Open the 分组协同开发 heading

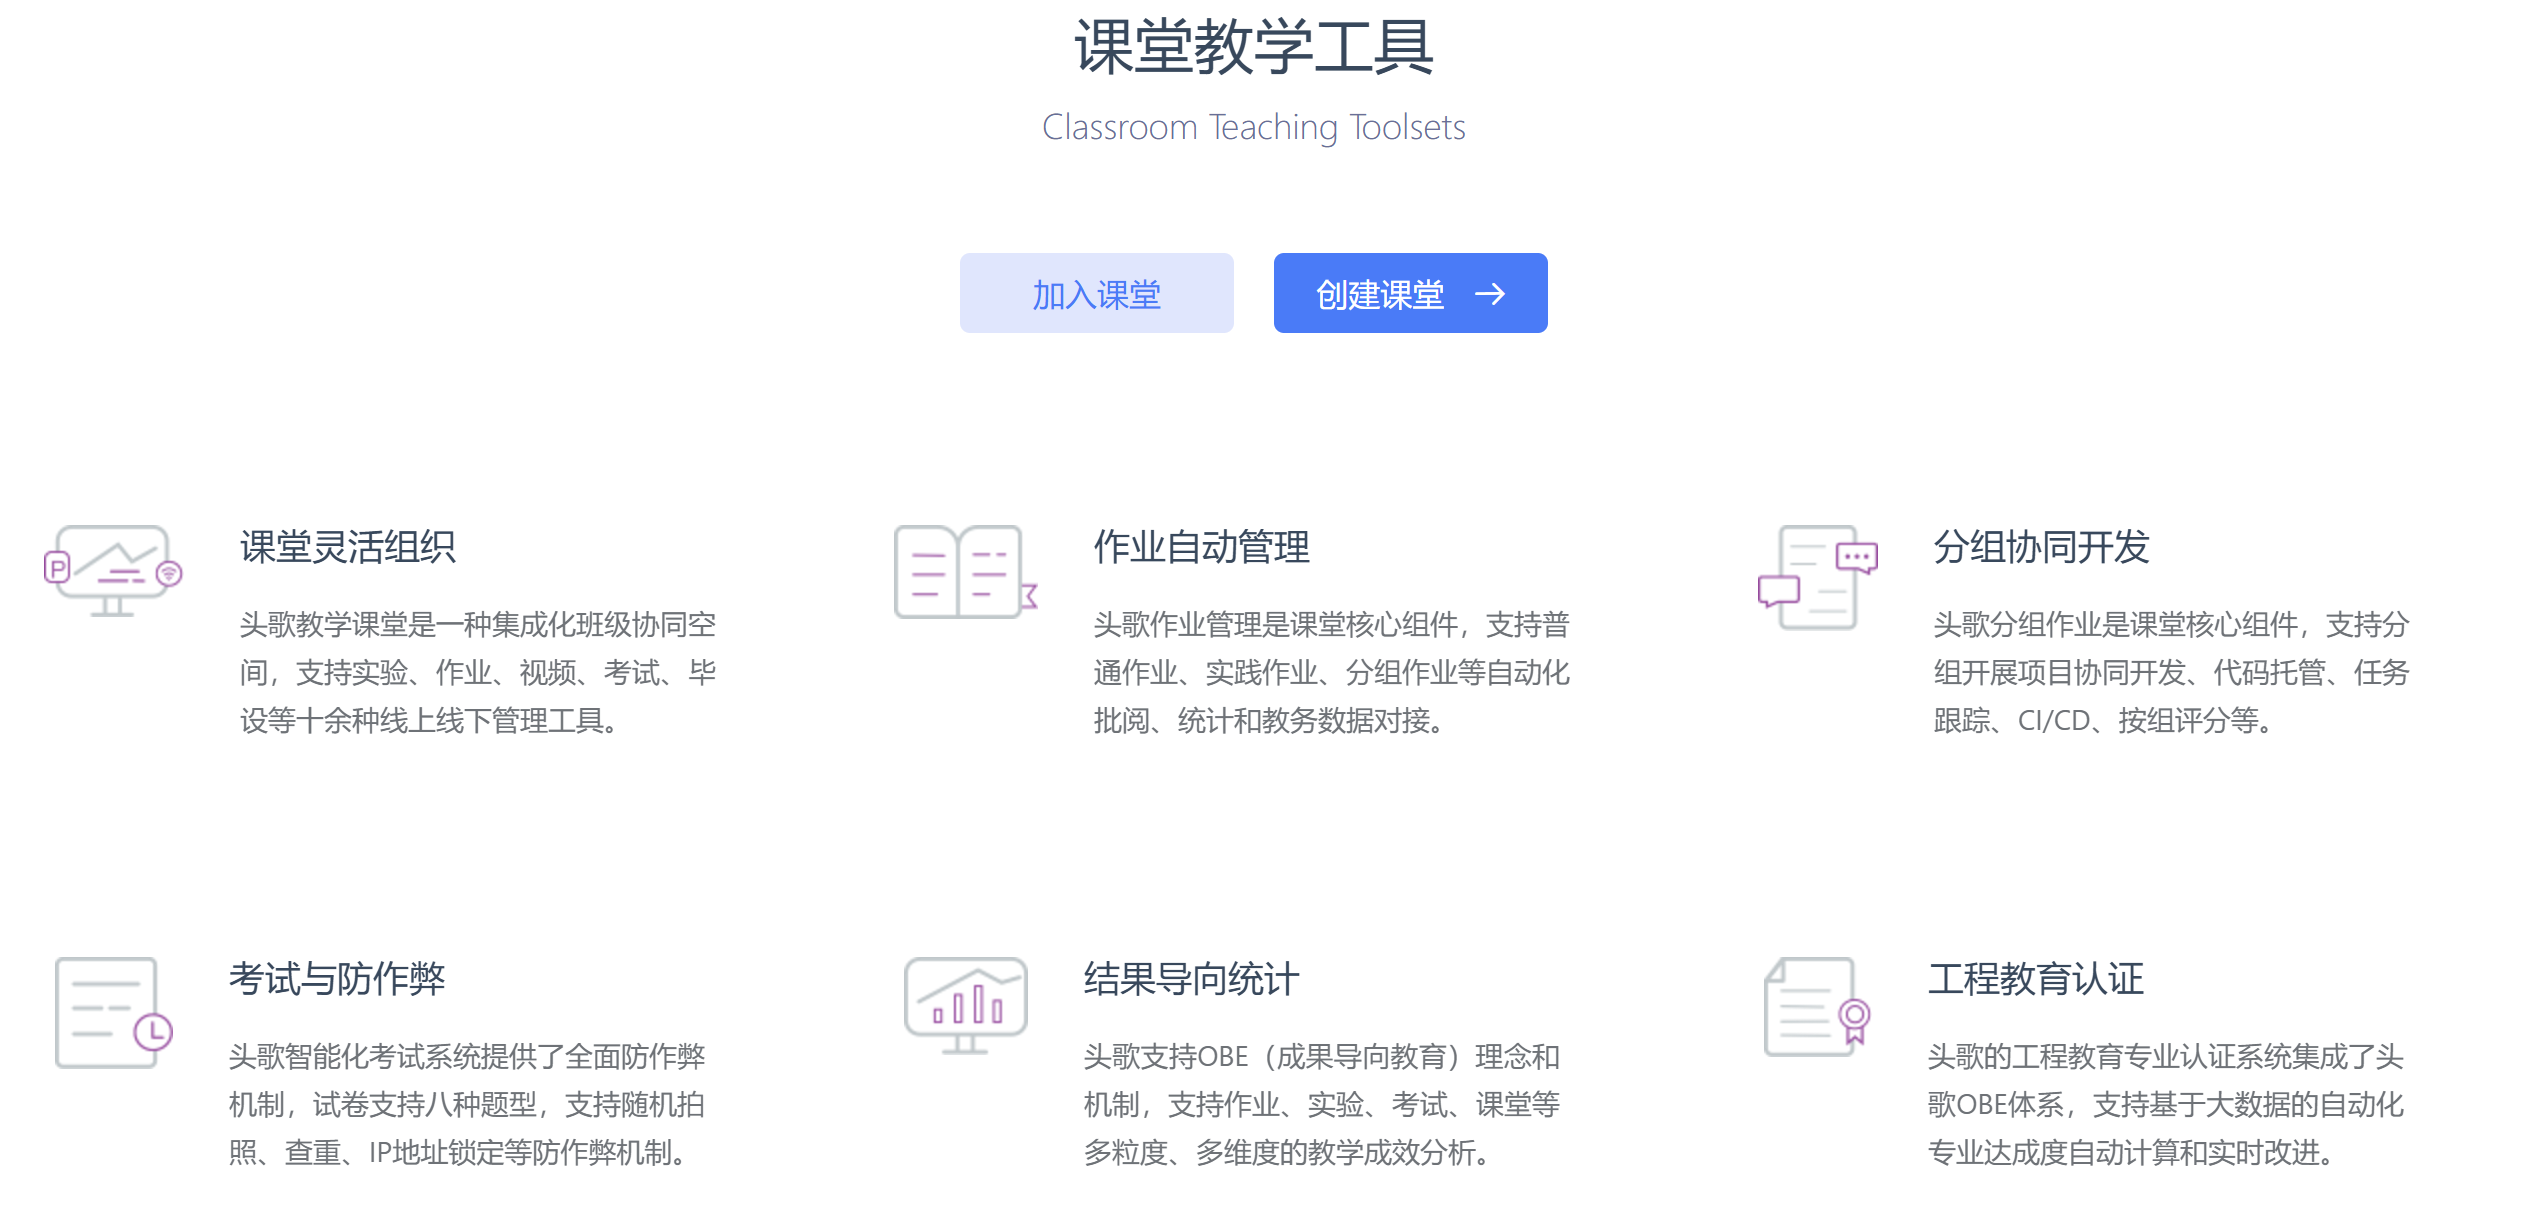(x=2040, y=547)
